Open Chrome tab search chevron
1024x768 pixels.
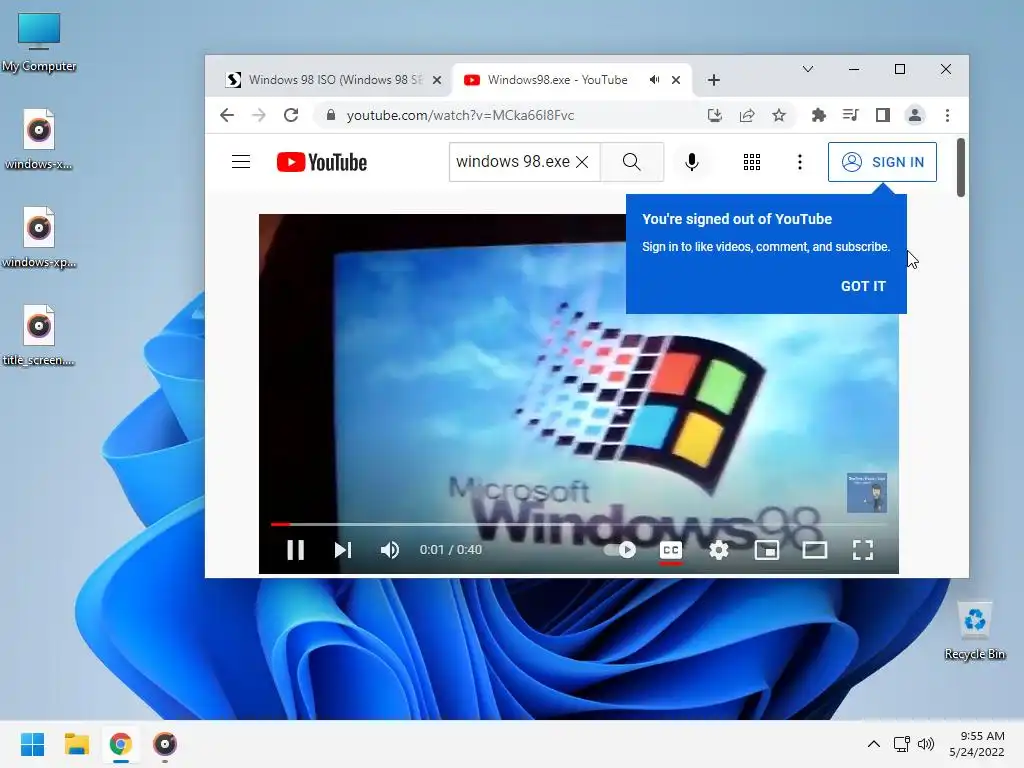[x=808, y=69]
